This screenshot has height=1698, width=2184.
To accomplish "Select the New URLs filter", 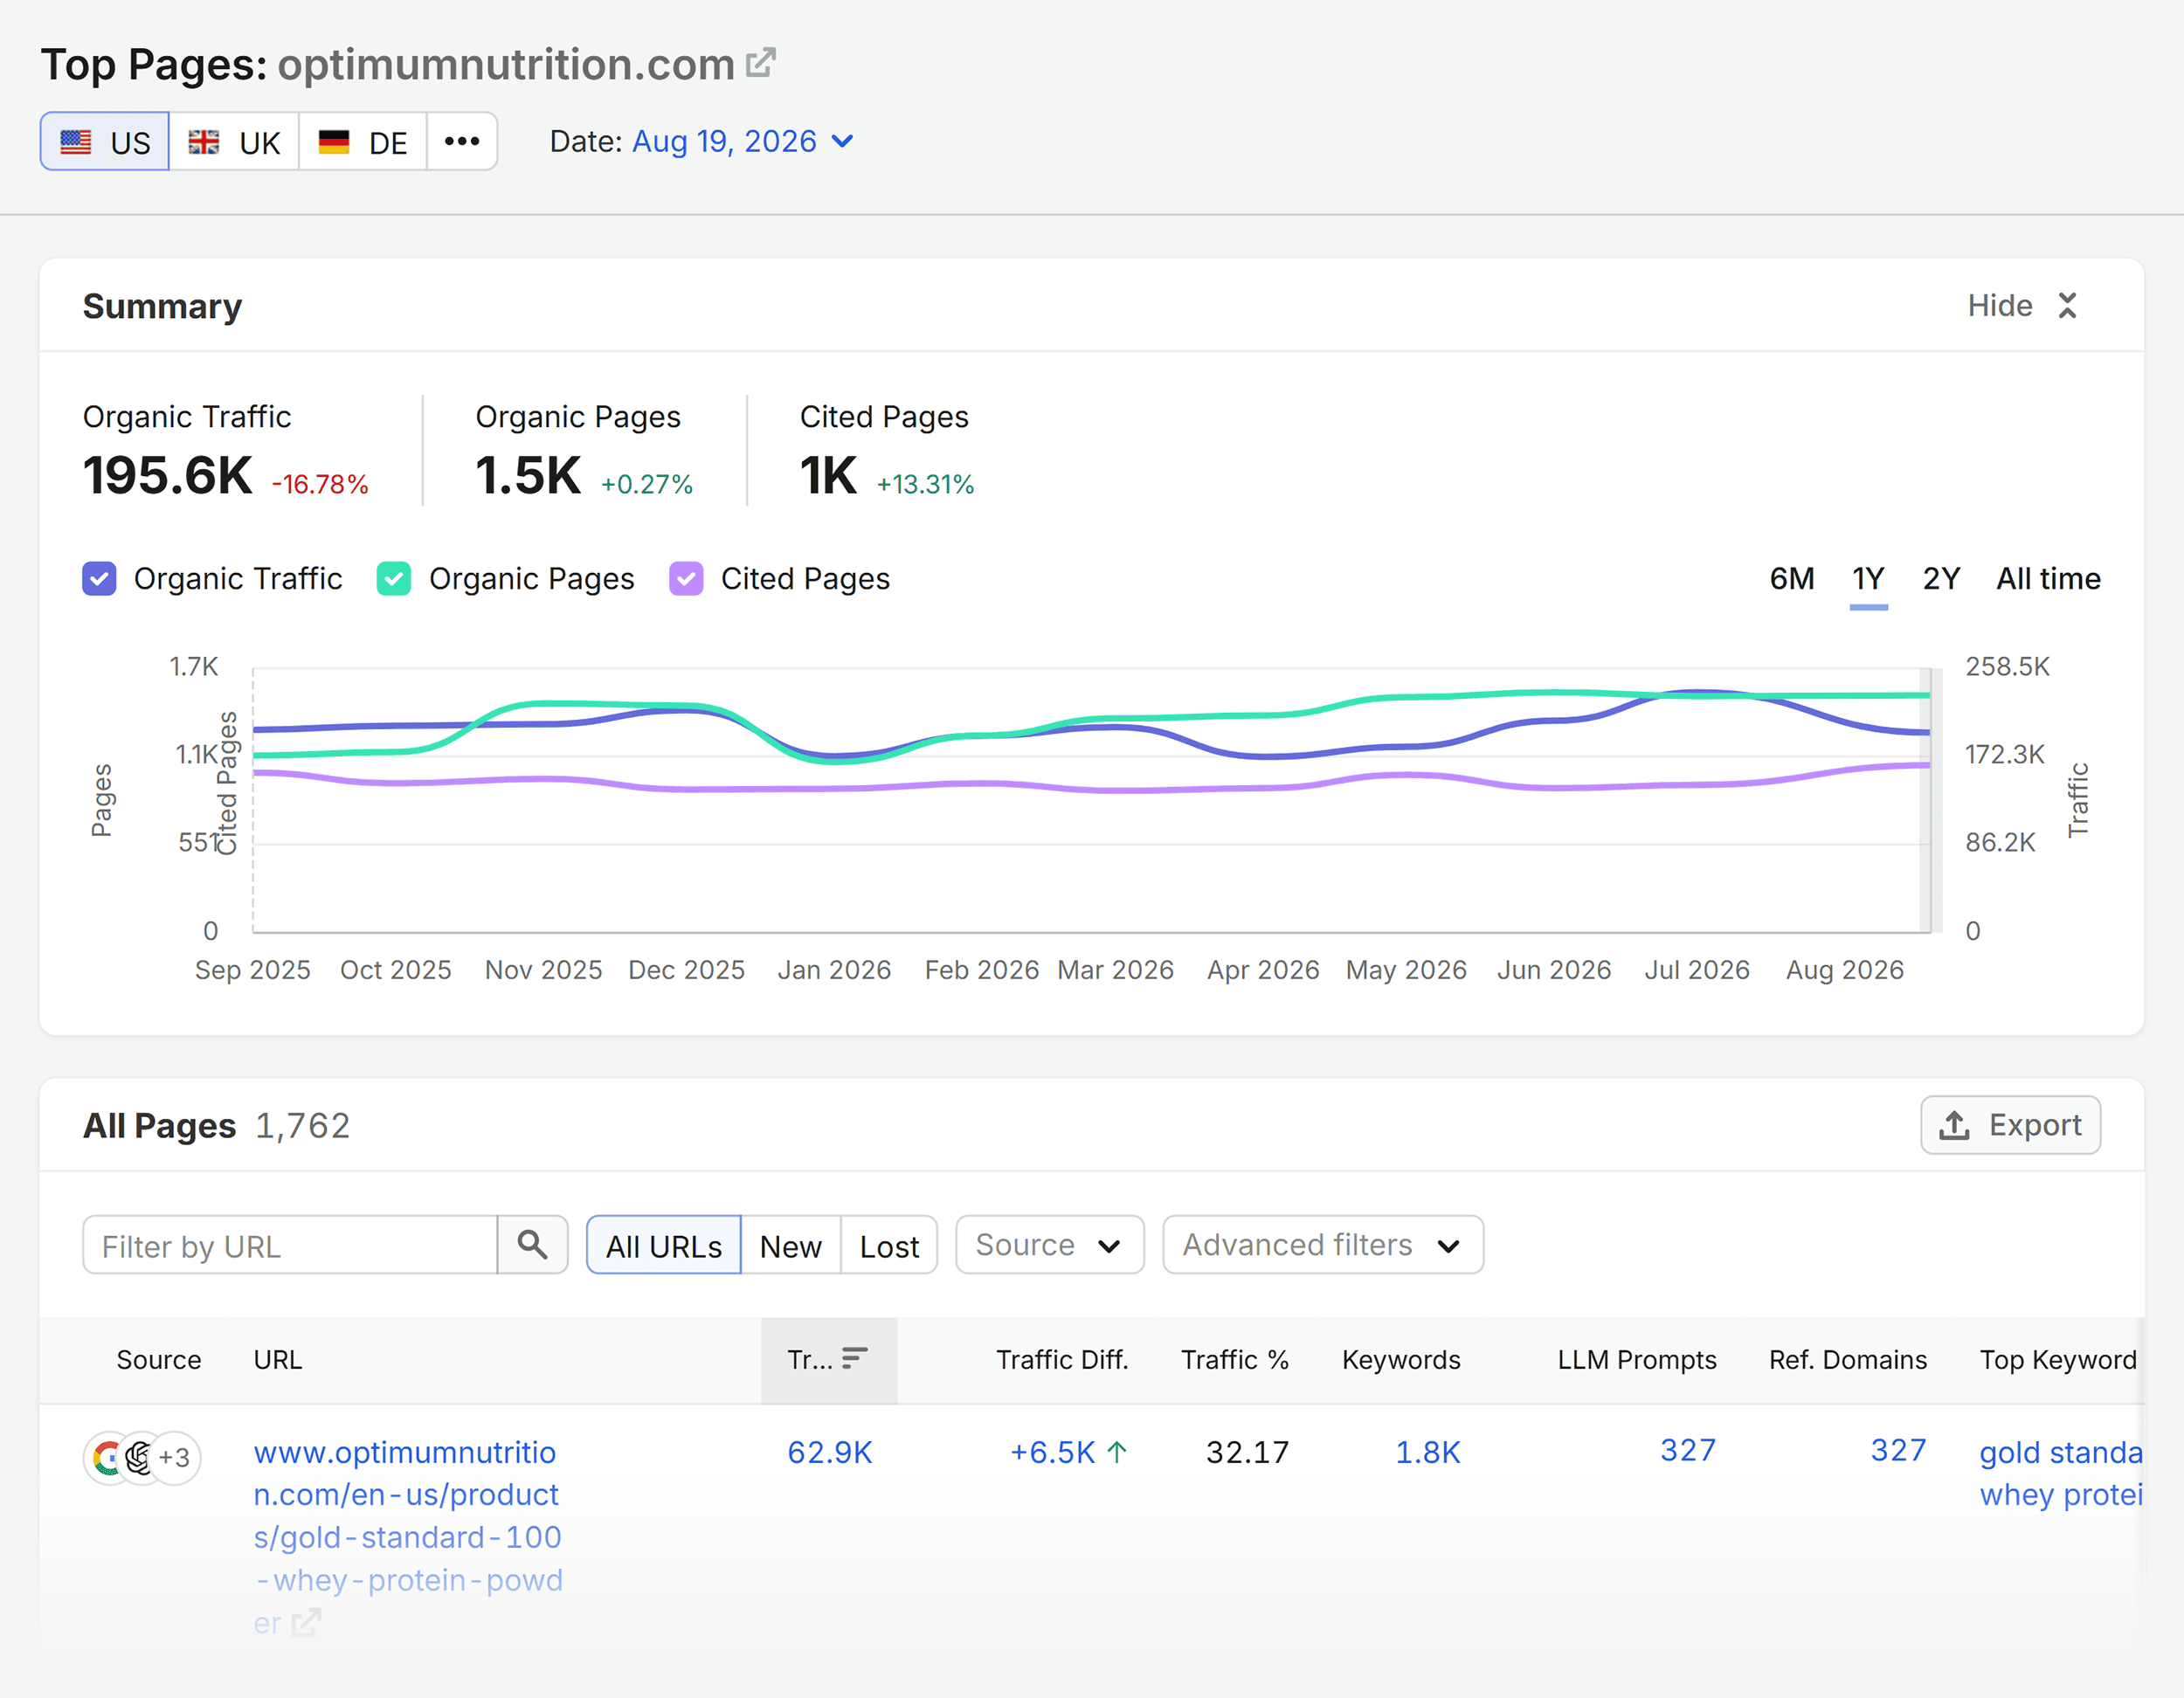I will [x=791, y=1246].
